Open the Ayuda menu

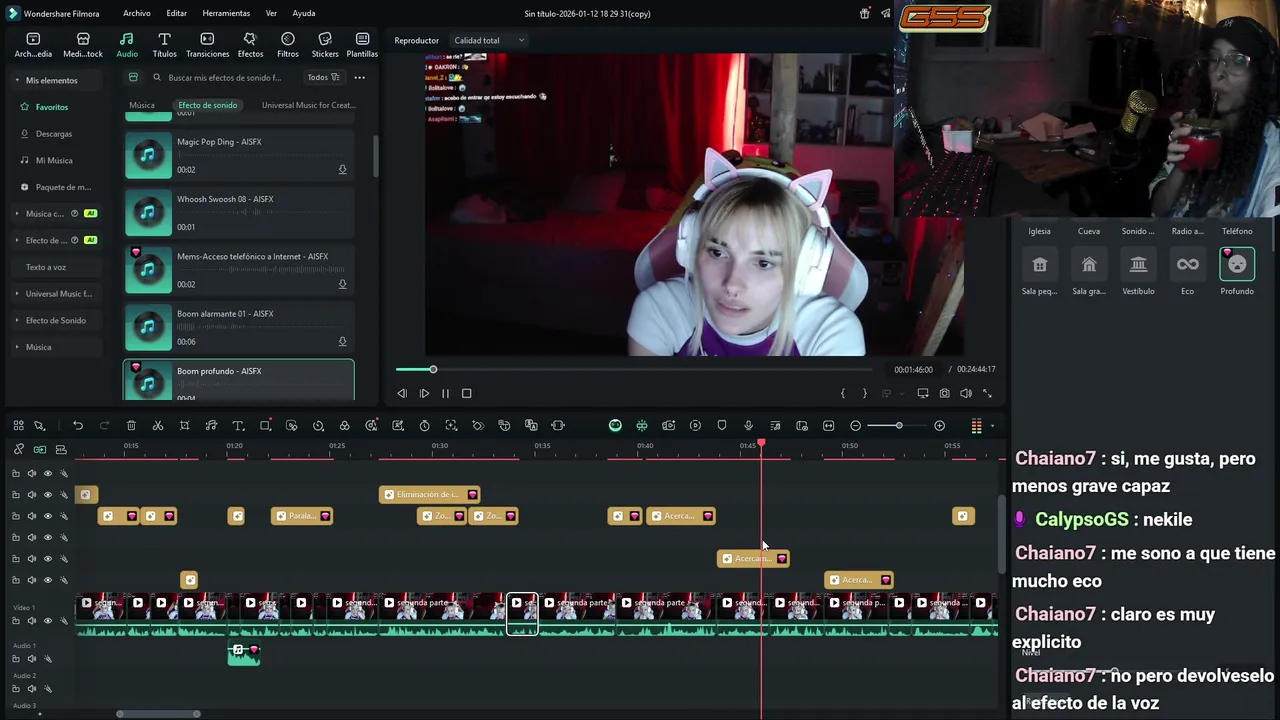tap(304, 14)
